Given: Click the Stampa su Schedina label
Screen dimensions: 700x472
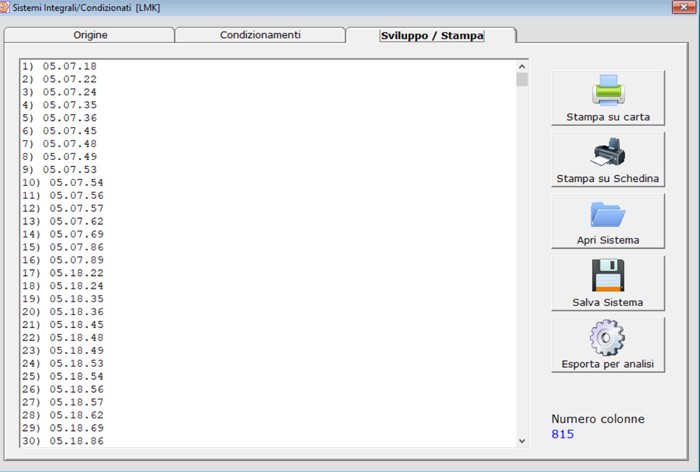Looking at the screenshot, I should tap(608, 179).
